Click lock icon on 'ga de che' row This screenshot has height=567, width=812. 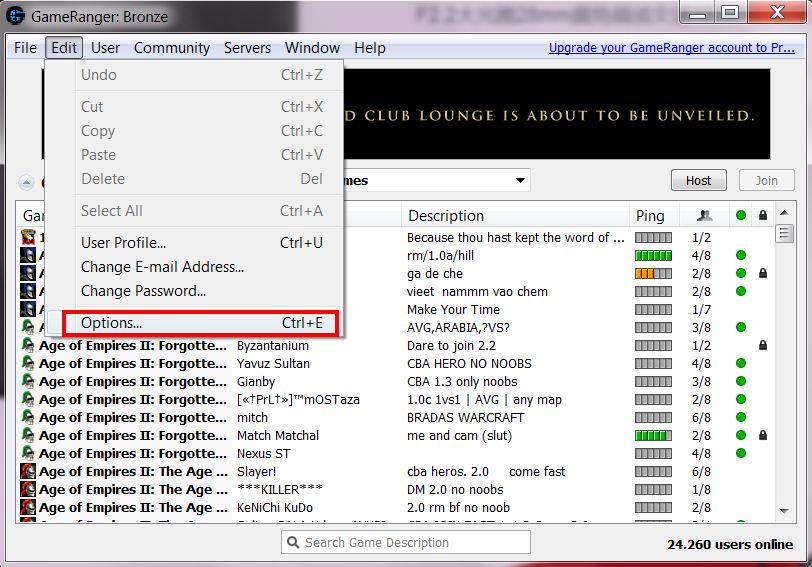(763, 273)
